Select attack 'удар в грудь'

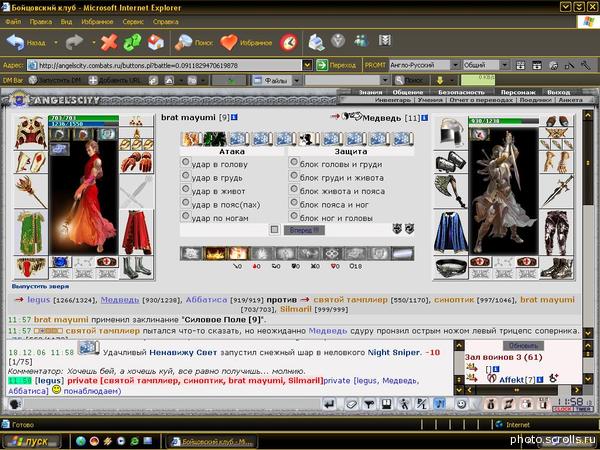(x=185, y=176)
